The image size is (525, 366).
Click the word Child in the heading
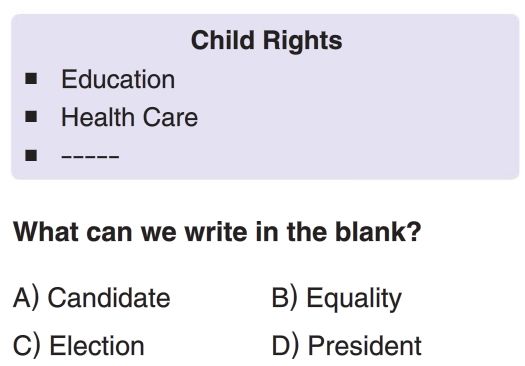pyautogui.click(x=223, y=40)
